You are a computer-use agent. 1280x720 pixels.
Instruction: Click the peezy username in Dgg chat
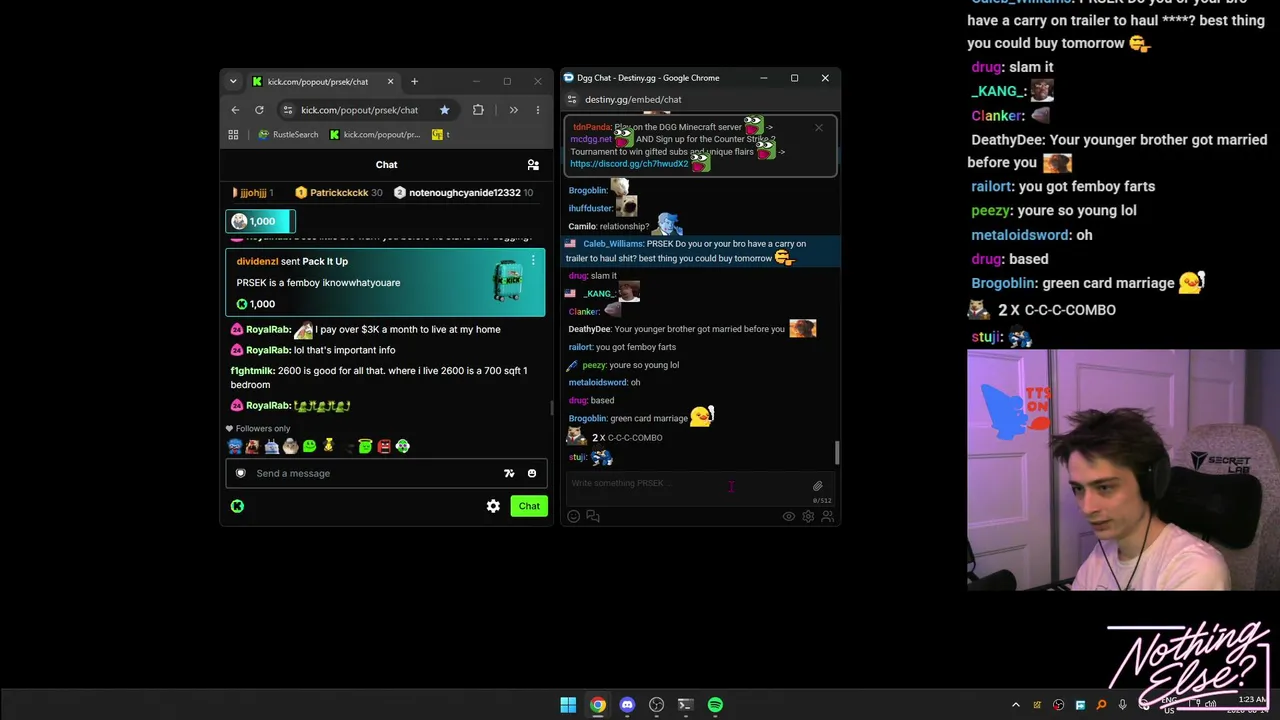click(594, 365)
